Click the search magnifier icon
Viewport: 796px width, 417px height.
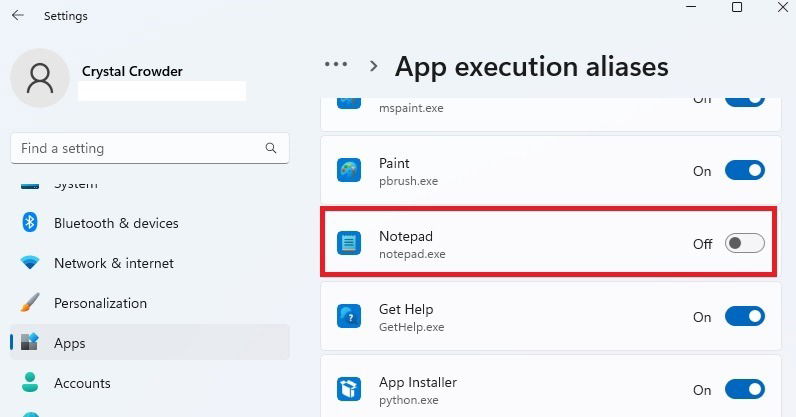coord(271,148)
